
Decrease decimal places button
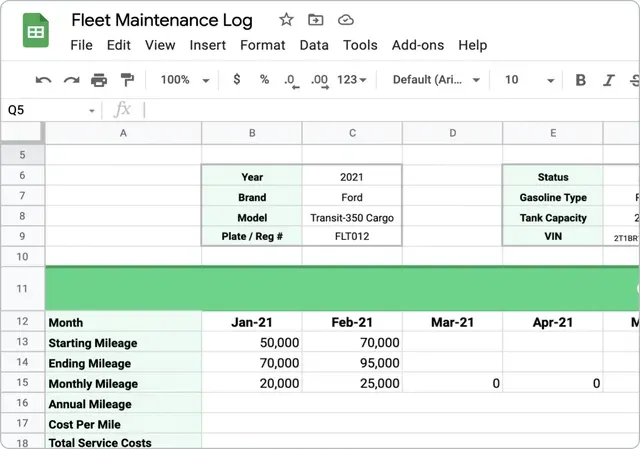point(291,80)
